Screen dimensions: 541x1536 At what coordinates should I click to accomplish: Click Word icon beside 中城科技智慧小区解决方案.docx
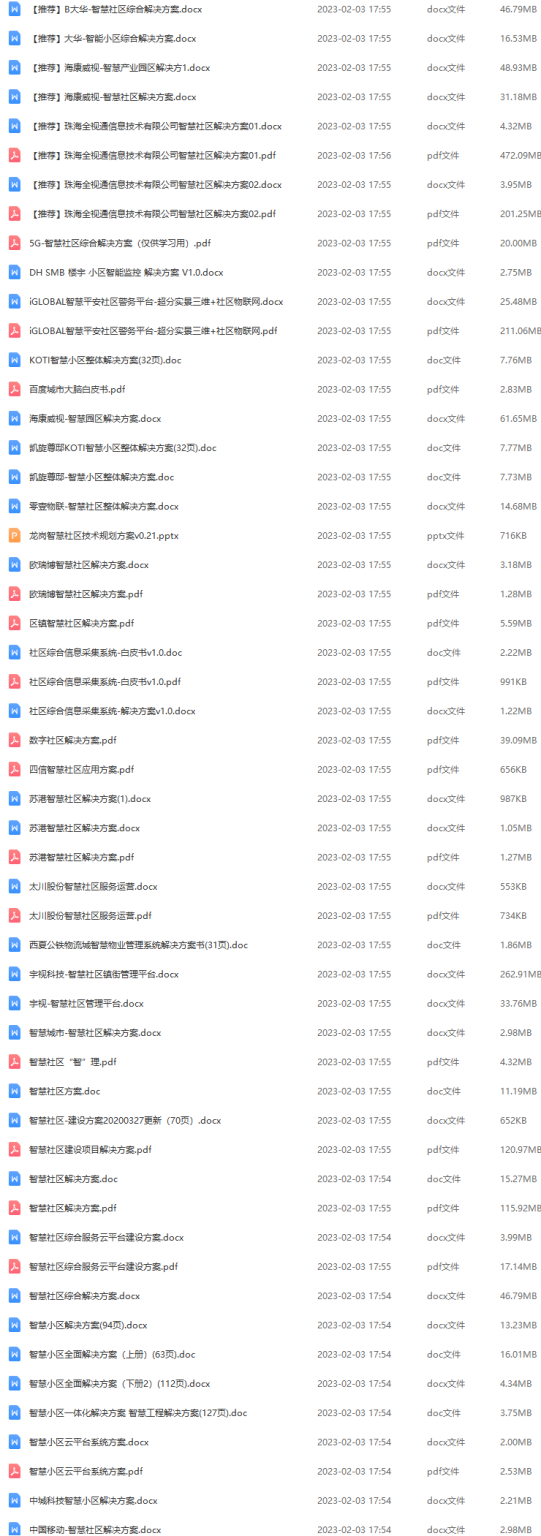point(14,1500)
